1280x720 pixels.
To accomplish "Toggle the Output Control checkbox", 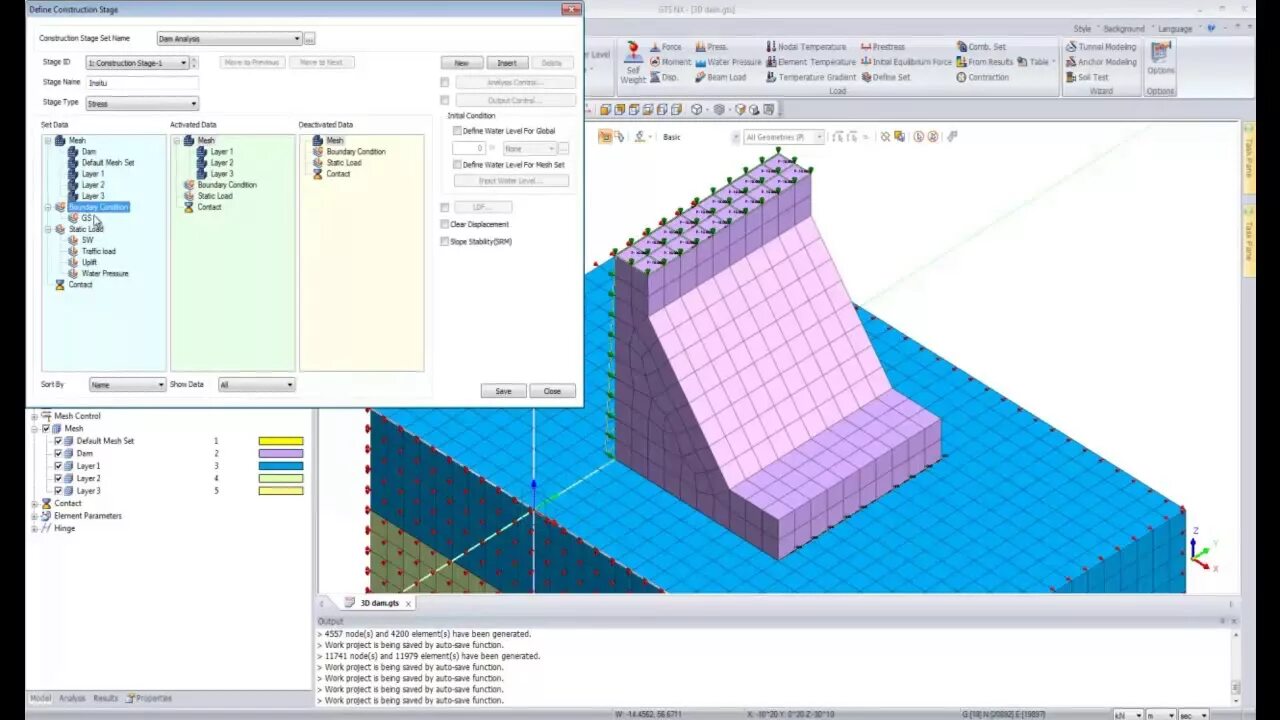I will [x=445, y=100].
